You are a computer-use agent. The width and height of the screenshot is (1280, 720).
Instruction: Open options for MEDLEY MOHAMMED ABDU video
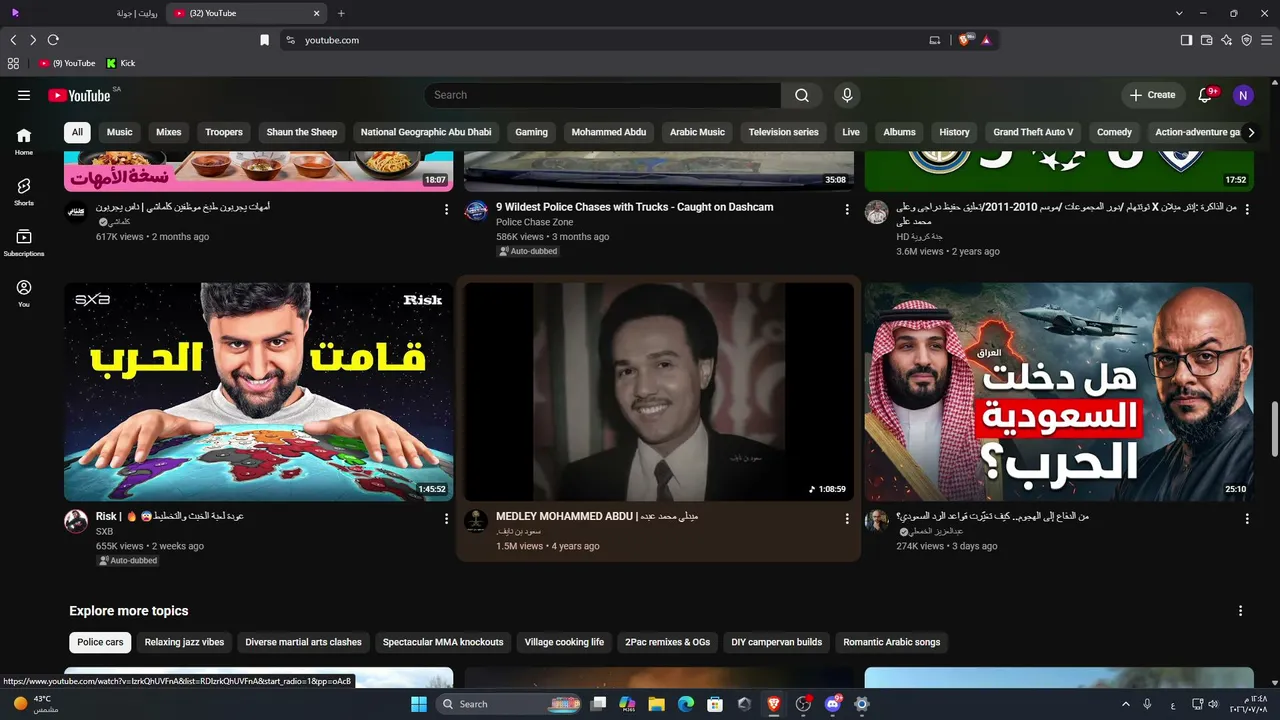[x=847, y=519]
